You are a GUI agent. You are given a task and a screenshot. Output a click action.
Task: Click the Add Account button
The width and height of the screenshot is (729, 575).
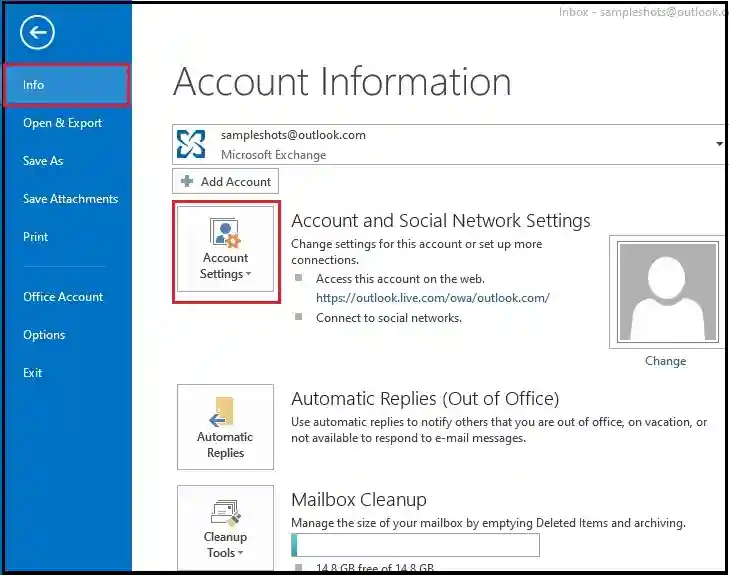click(x=225, y=181)
